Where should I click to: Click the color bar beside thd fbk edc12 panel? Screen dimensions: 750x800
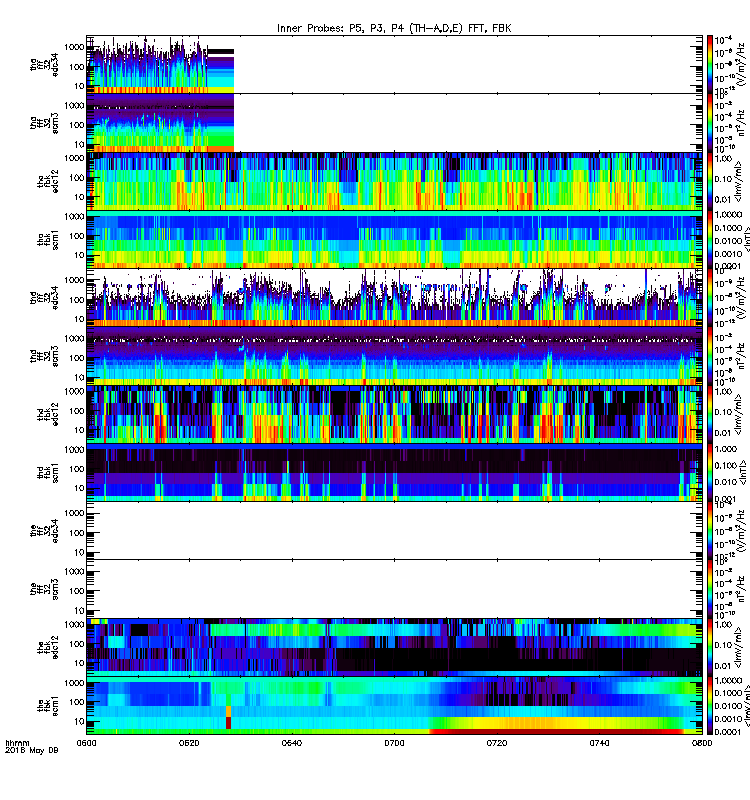coord(710,414)
